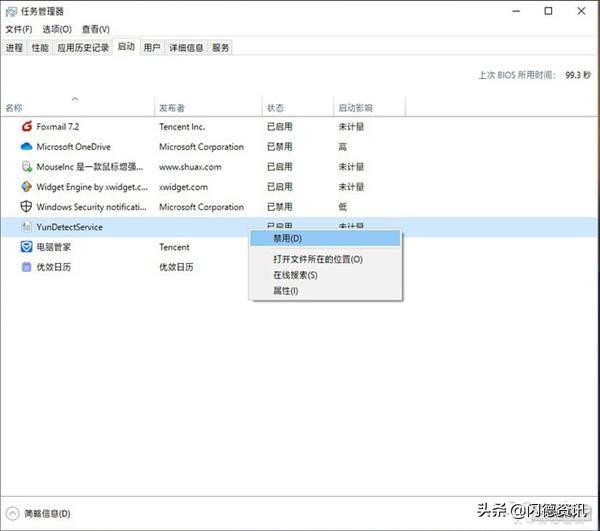
Task: Click the Microsoft OneDrive cloud icon
Action: coord(26,146)
